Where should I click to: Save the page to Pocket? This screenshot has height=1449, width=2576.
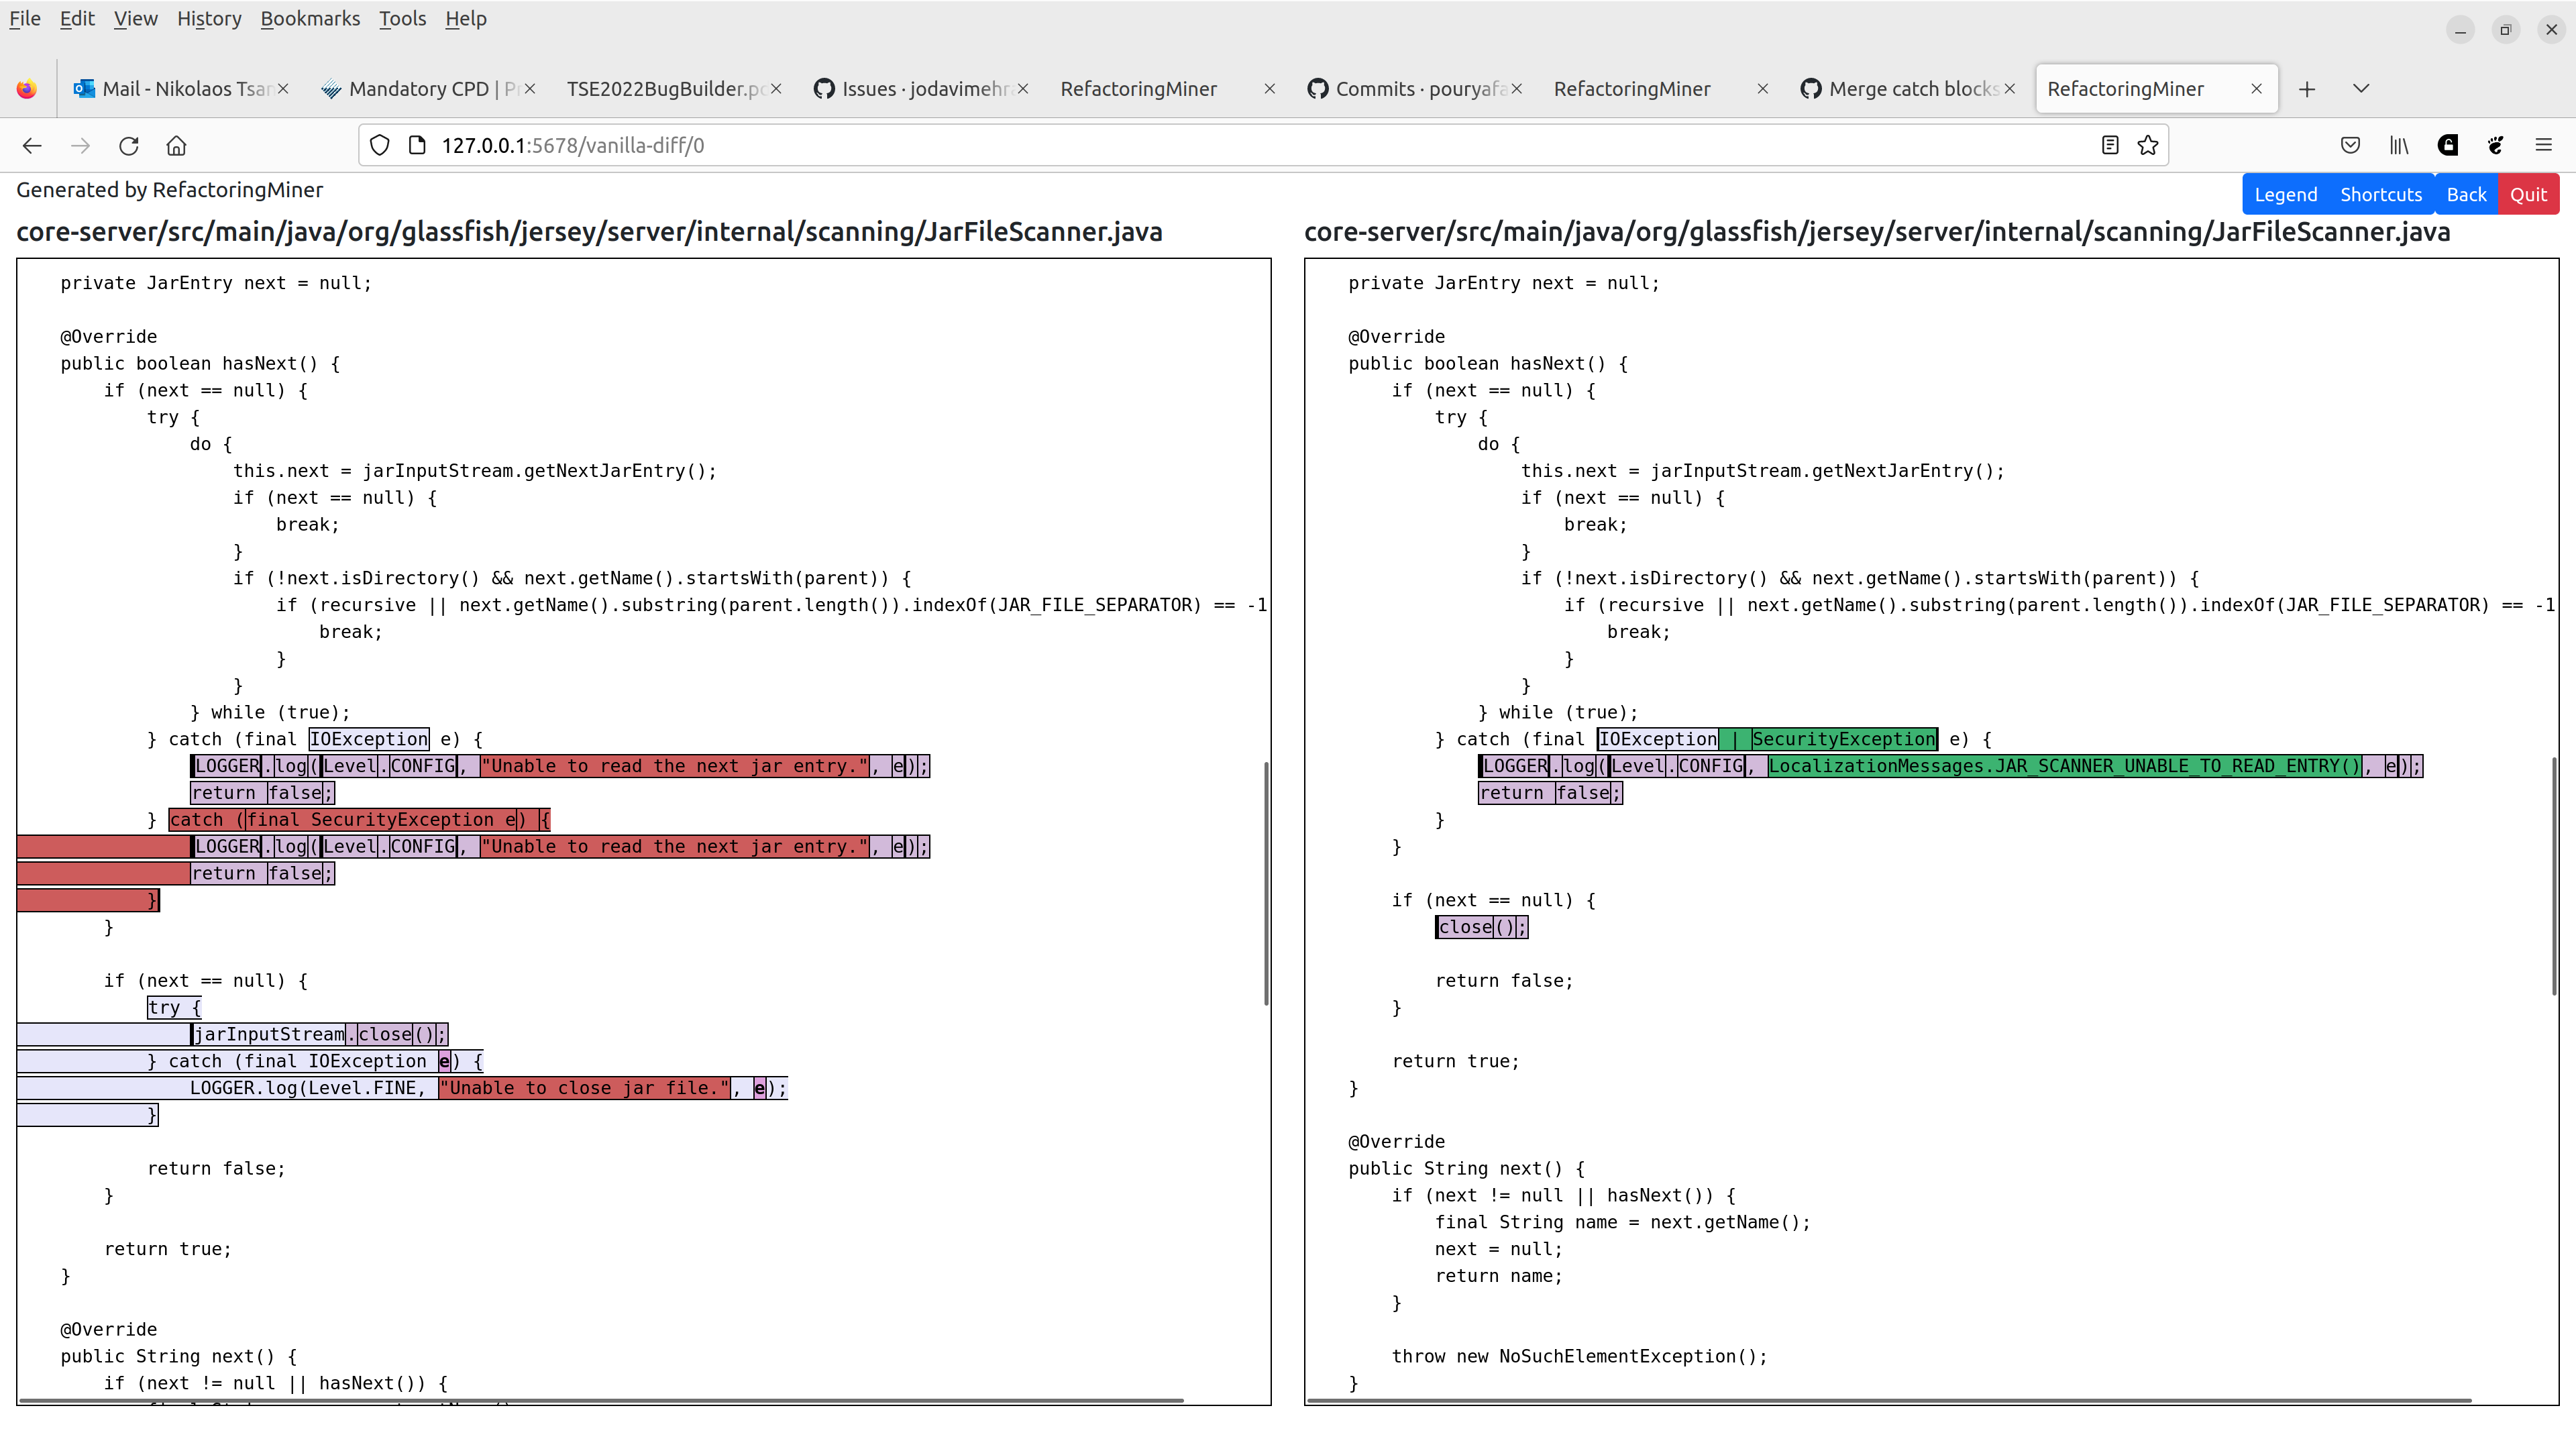2350,145
